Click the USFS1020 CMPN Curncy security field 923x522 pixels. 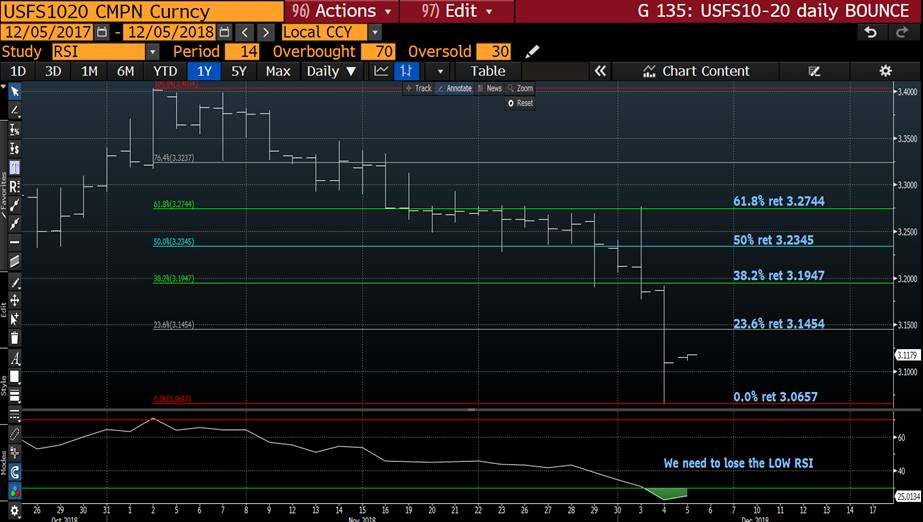141,11
